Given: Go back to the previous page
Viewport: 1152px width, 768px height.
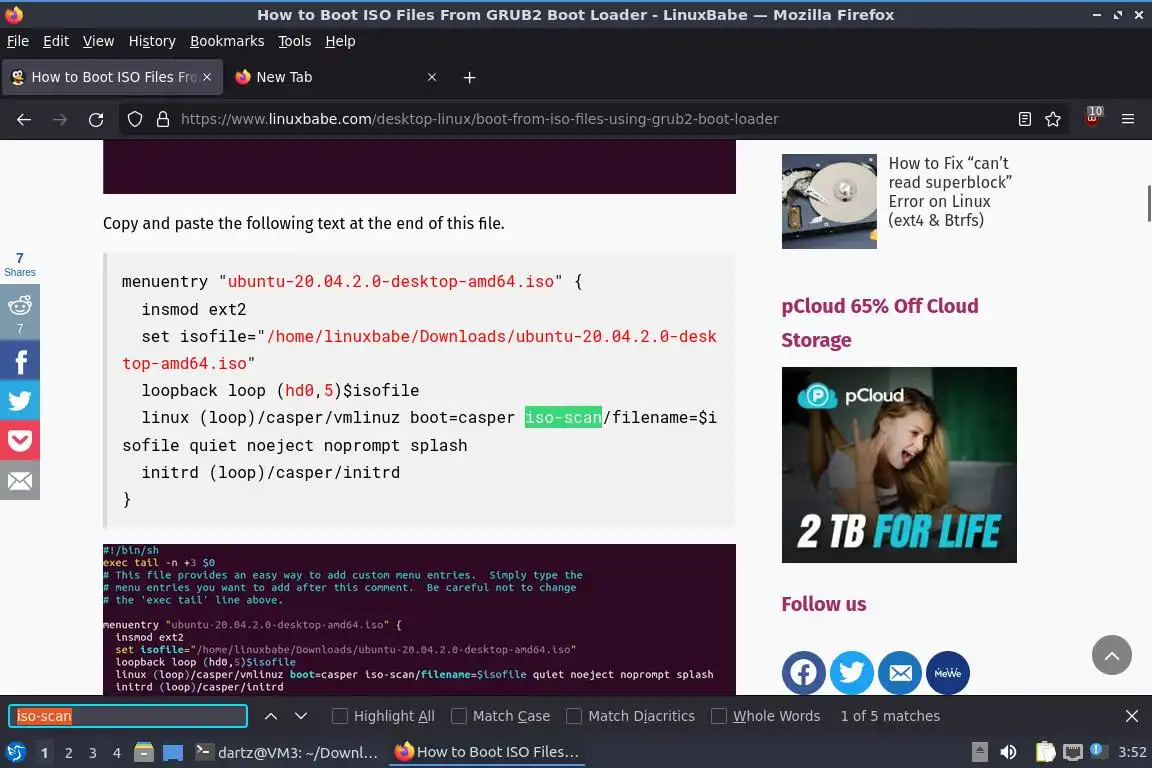Looking at the screenshot, I should 24,119.
